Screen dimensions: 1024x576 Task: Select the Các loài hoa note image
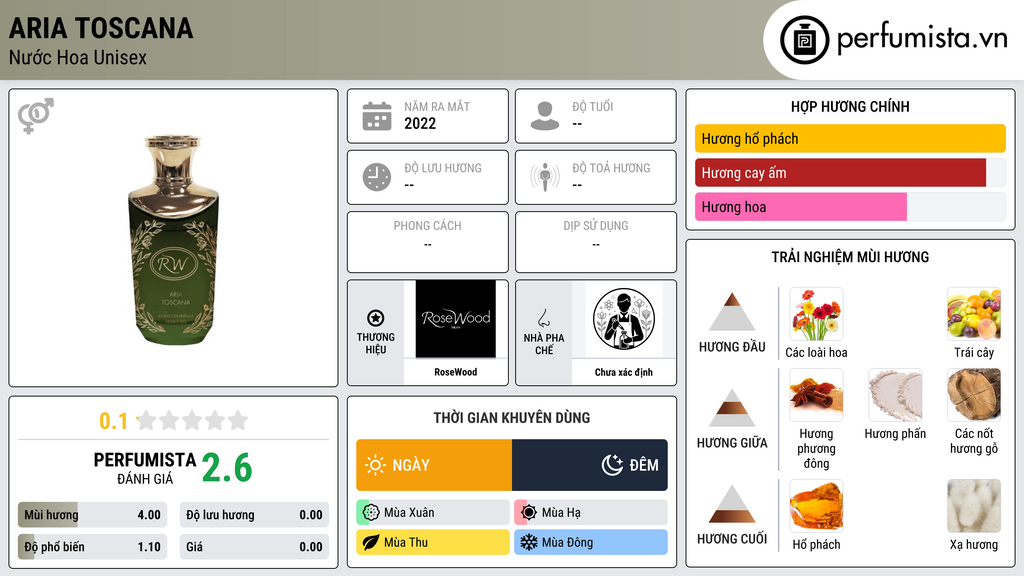point(816,314)
